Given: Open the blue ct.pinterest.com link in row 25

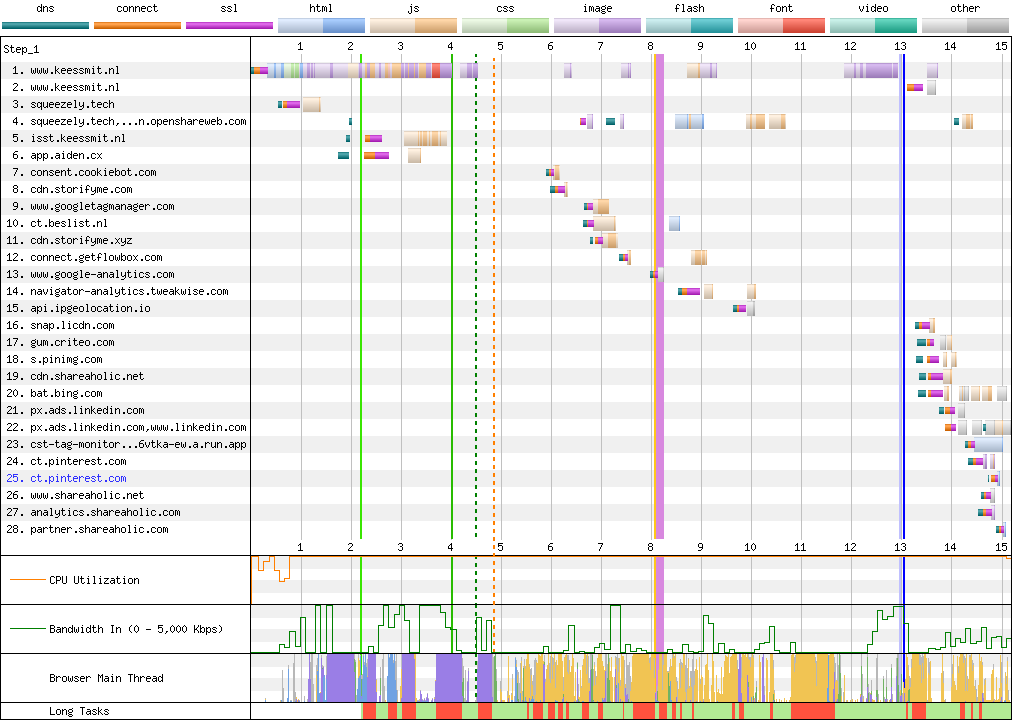Looking at the screenshot, I should [x=78, y=478].
